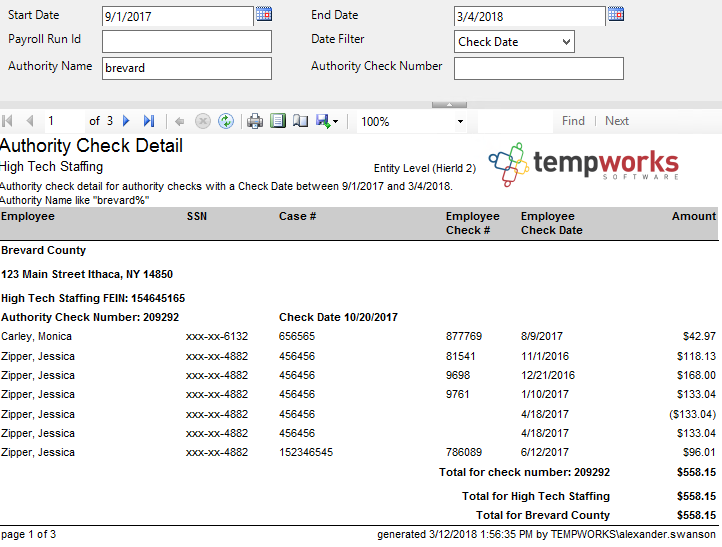Click Total for check number: 209292
Image resolution: width=722 pixels, height=547 pixels.
pyautogui.click(x=524, y=472)
